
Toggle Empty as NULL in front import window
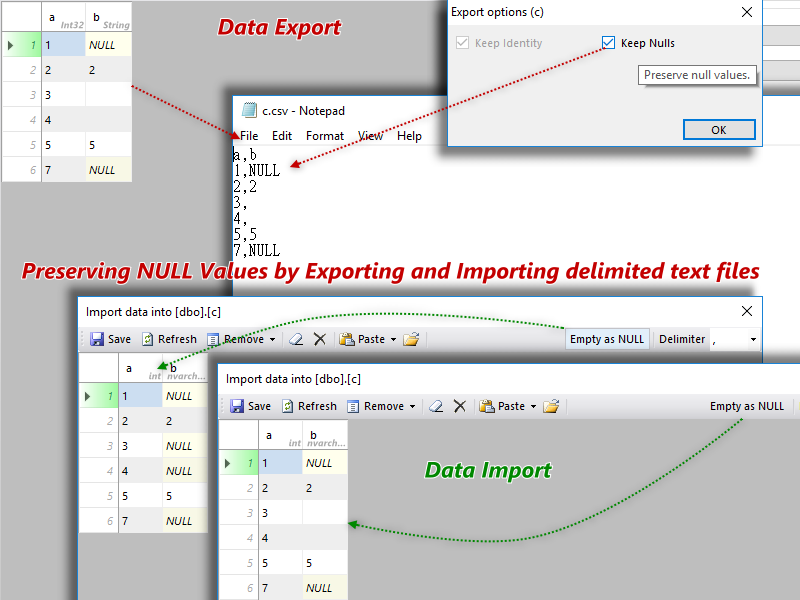(746, 406)
